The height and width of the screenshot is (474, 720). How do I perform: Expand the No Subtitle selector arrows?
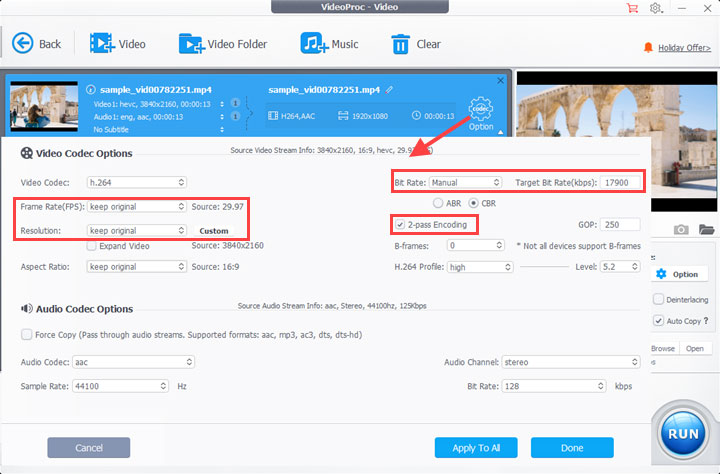point(222,130)
